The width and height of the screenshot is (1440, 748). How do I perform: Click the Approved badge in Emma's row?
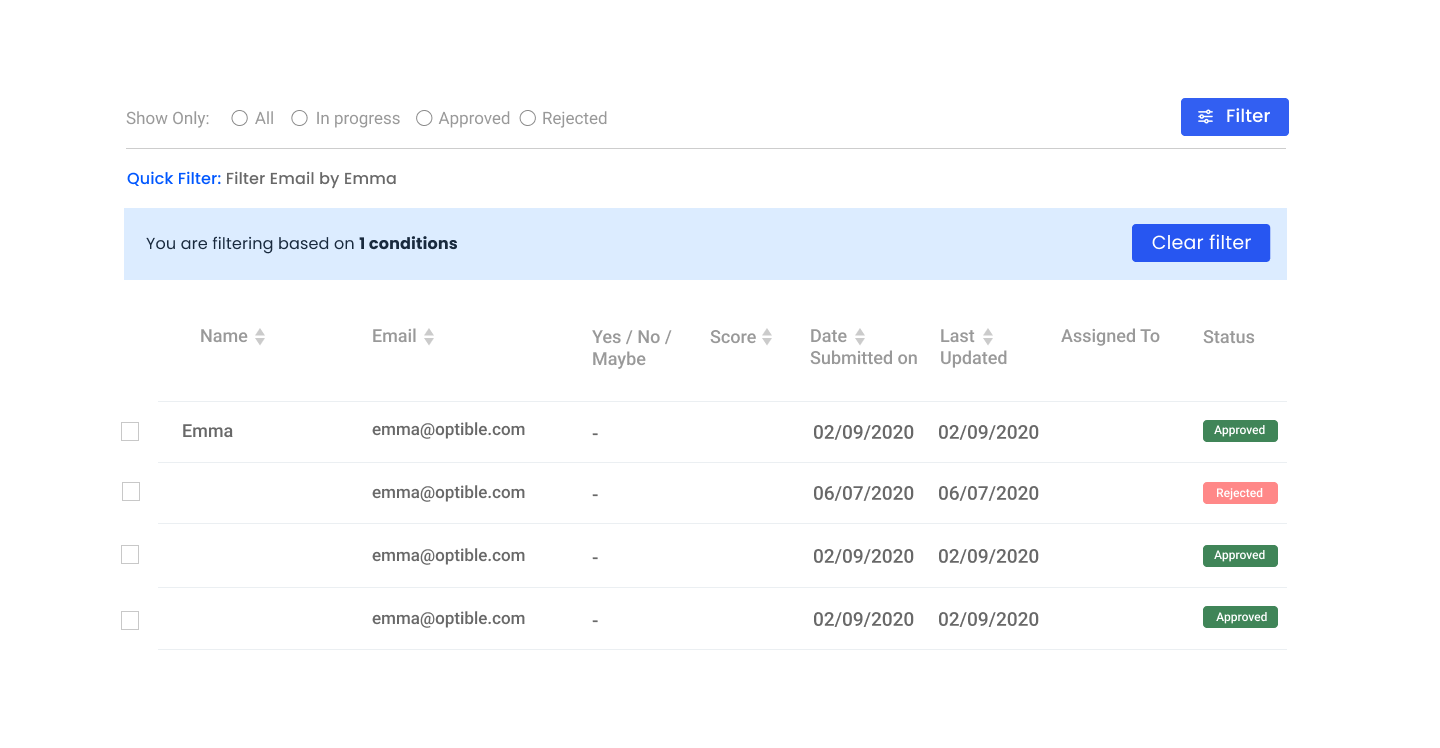(x=1239, y=431)
